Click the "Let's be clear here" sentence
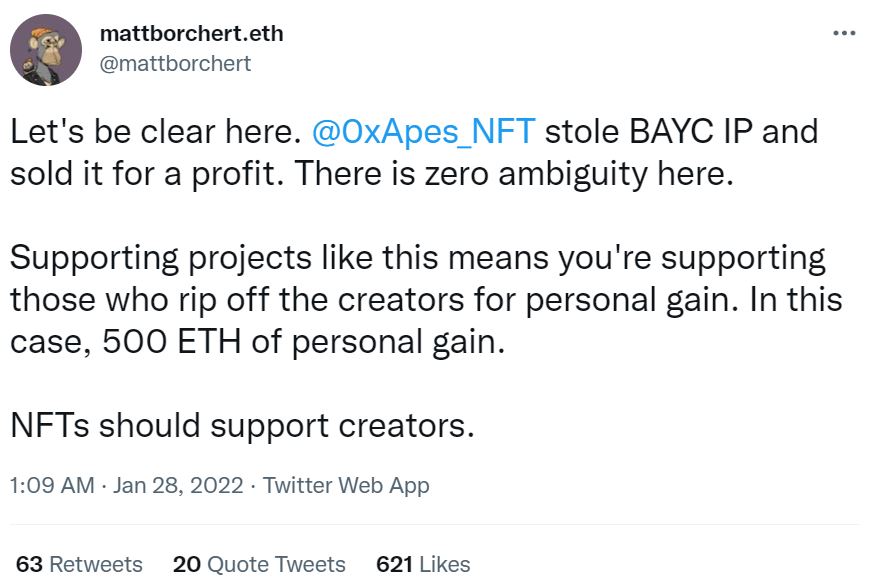This screenshot has height=585, width=874. tap(156, 132)
